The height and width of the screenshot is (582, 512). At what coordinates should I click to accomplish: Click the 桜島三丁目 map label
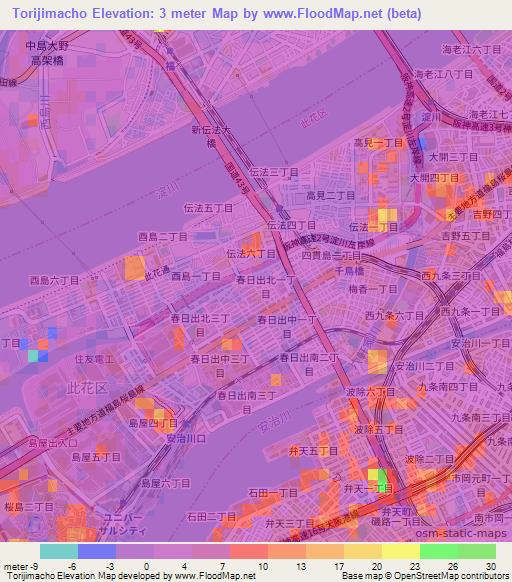pyautogui.click(x=29, y=507)
